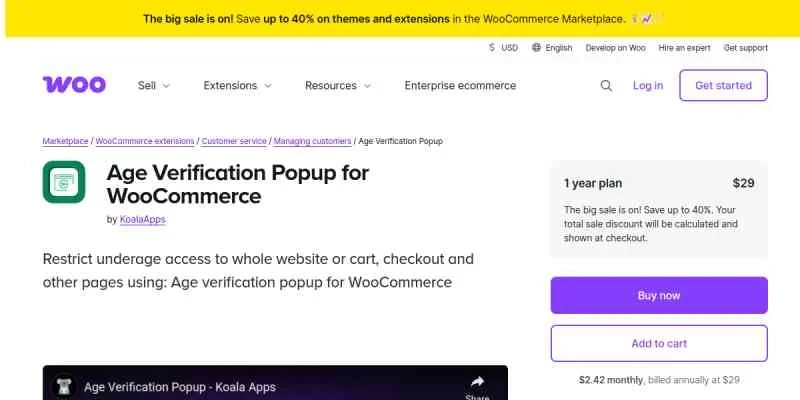The image size is (800, 400).
Task: Expand the Resources dropdown menu
Action: 338,86
